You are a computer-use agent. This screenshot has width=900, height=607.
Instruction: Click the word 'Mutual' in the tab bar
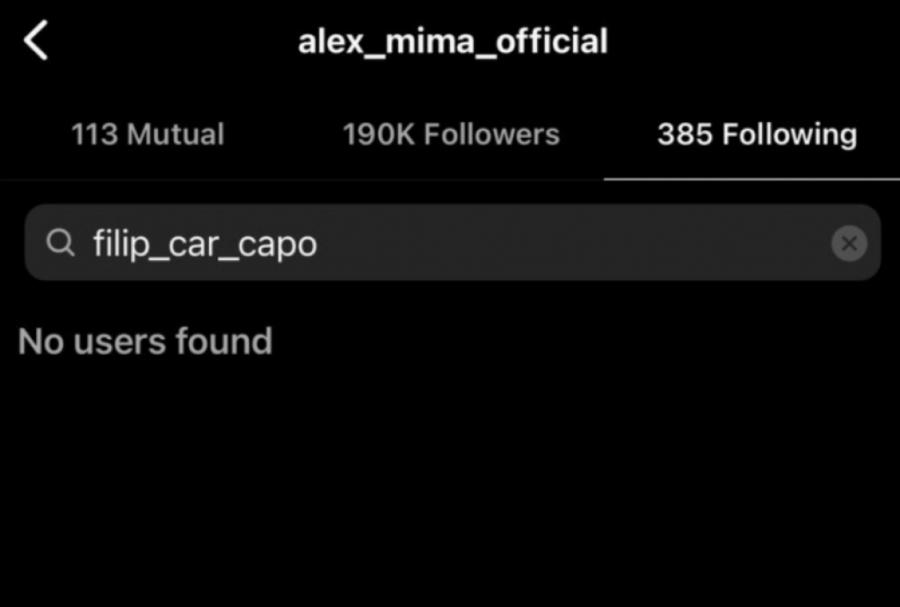[176, 135]
